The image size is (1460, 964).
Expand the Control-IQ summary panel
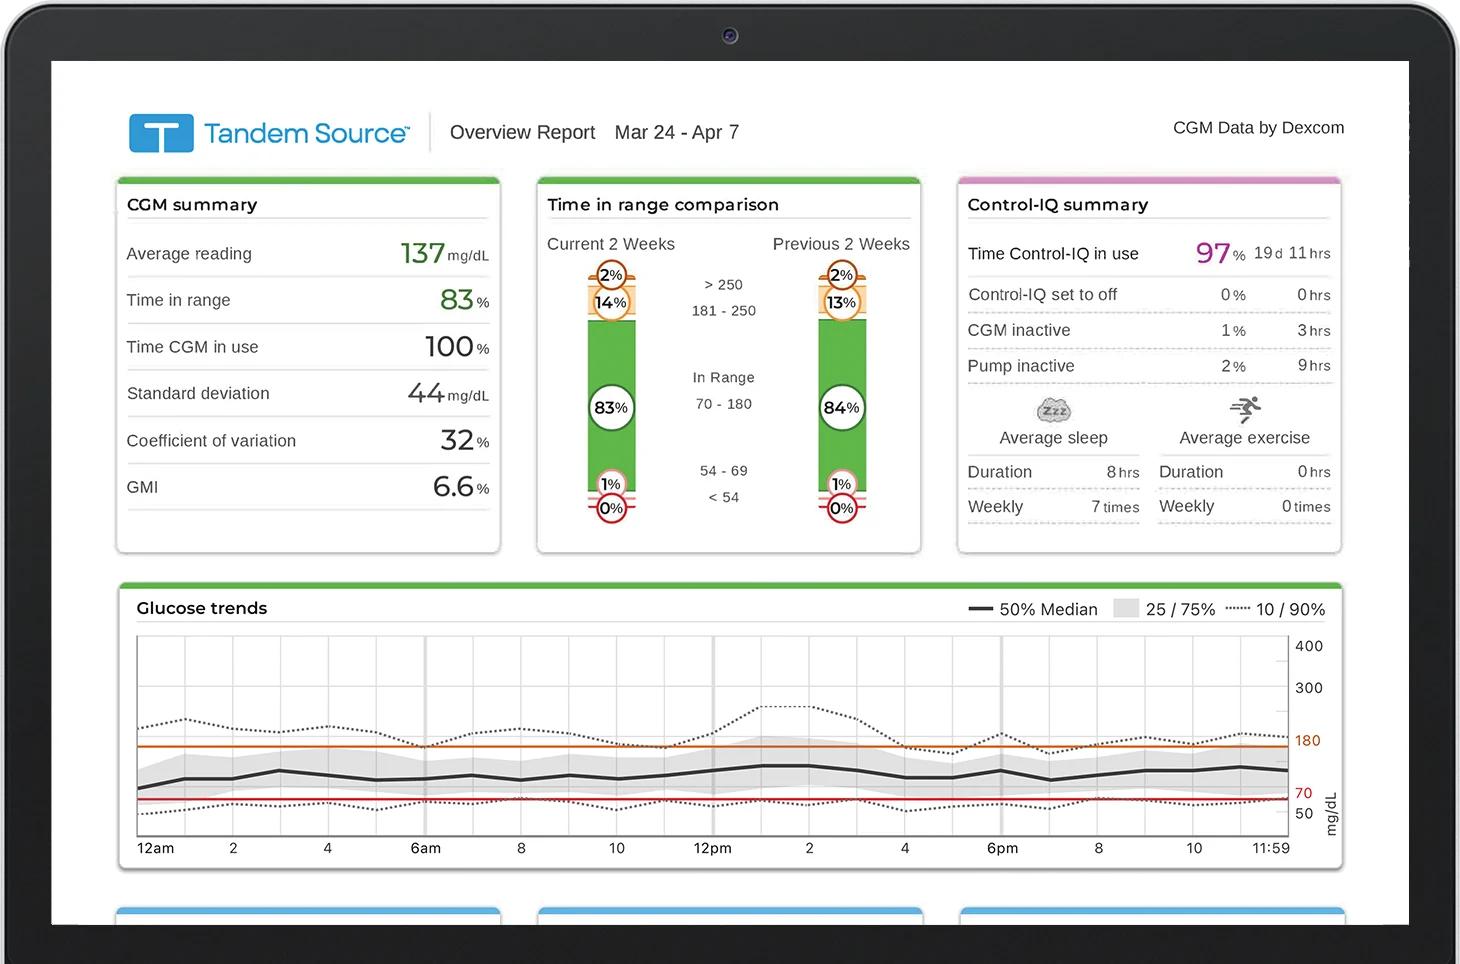click(1057, 204)
